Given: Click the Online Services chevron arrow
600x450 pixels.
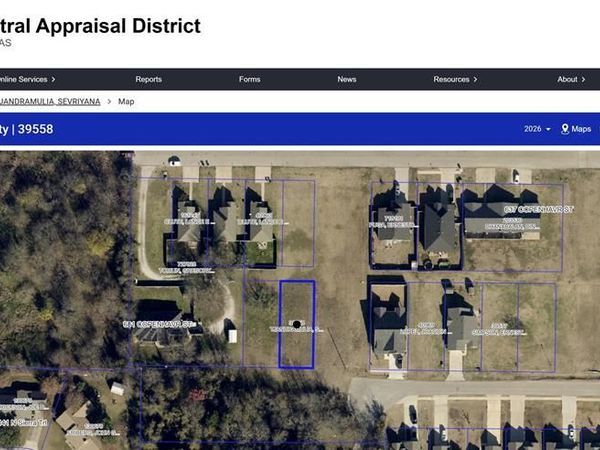Looking at the screenshot, I should [x=53, y=79].
